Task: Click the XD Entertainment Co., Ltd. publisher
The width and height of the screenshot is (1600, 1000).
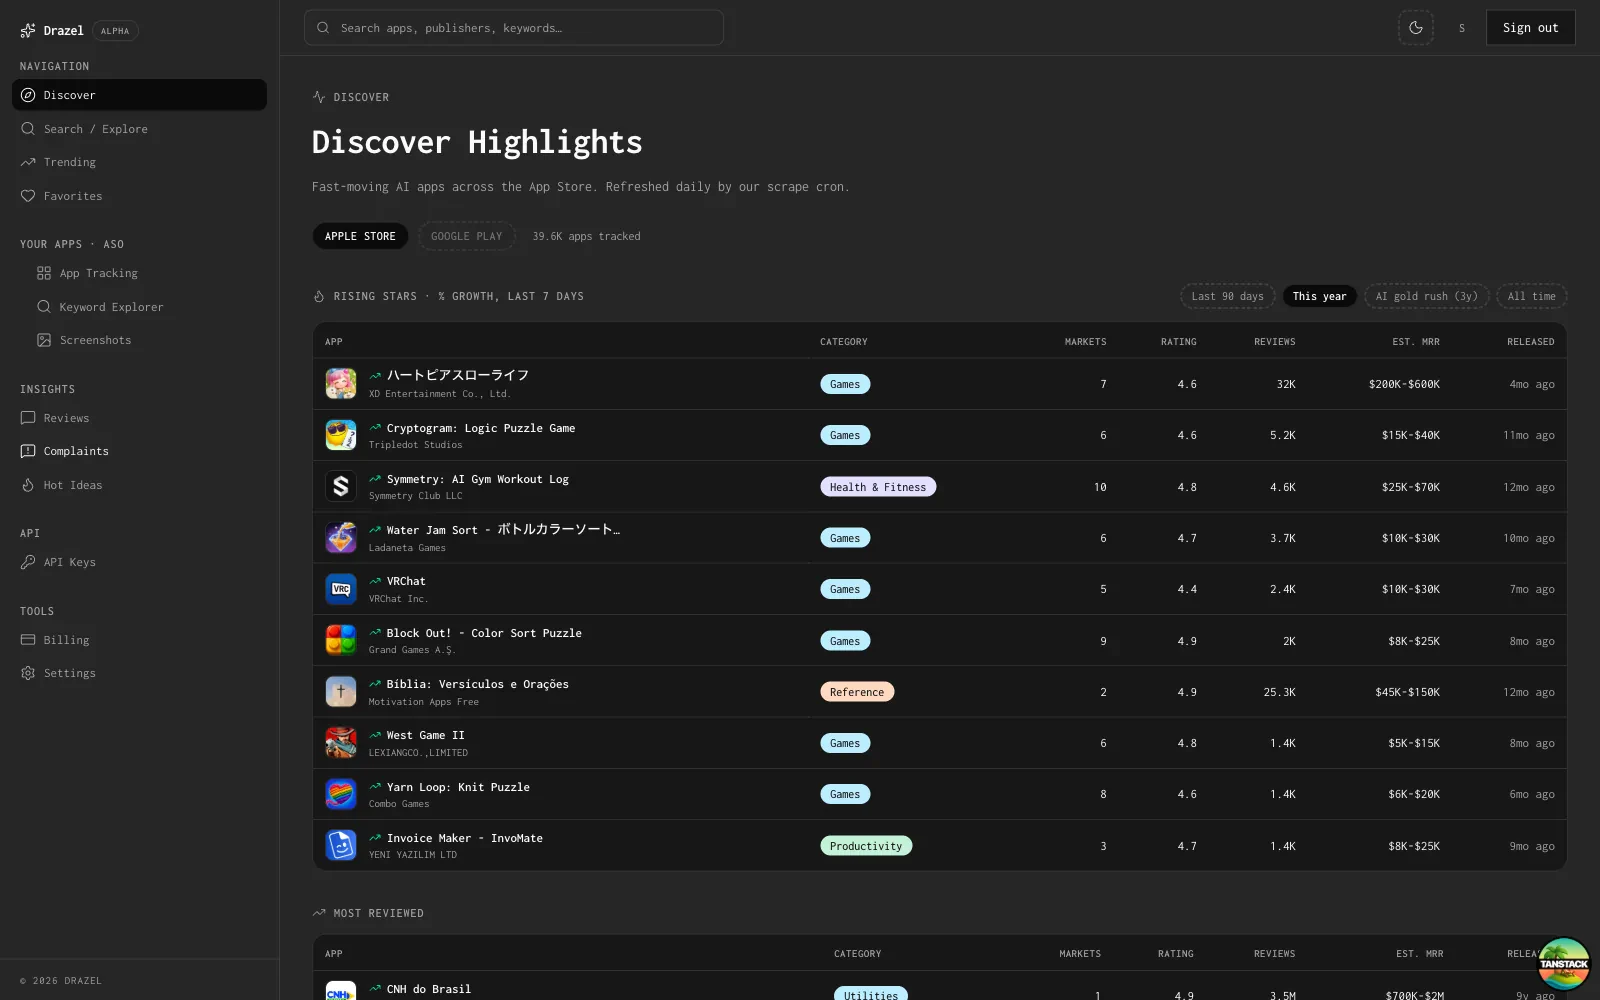Action: (x=439, y=394)
